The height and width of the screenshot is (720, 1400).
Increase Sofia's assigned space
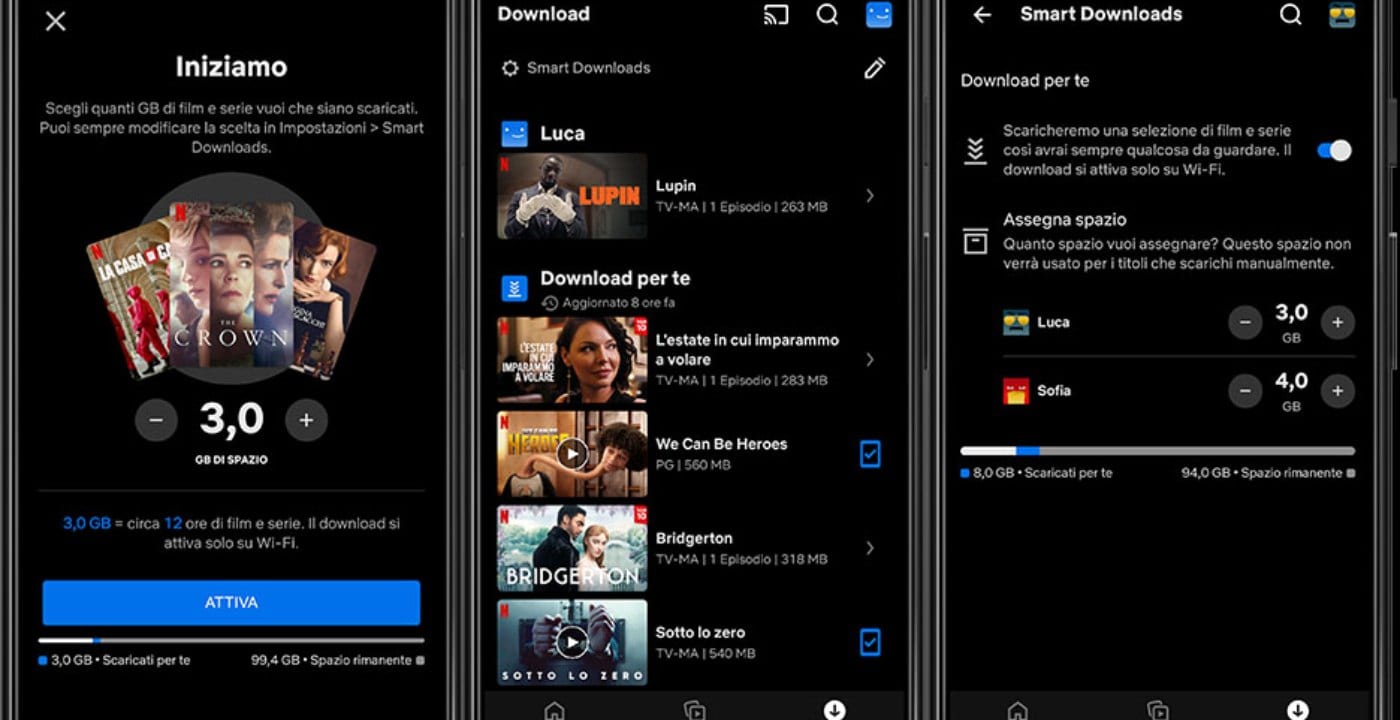[1337, 391]
